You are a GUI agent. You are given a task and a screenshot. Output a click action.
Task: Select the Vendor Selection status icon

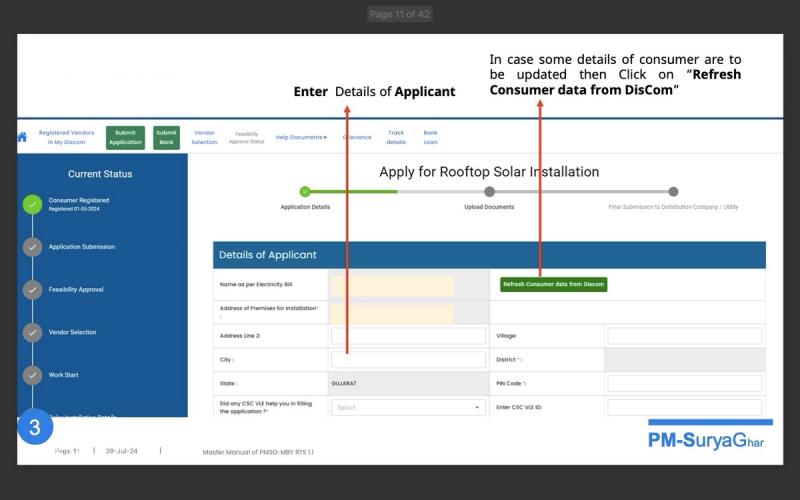coord(32,332)
